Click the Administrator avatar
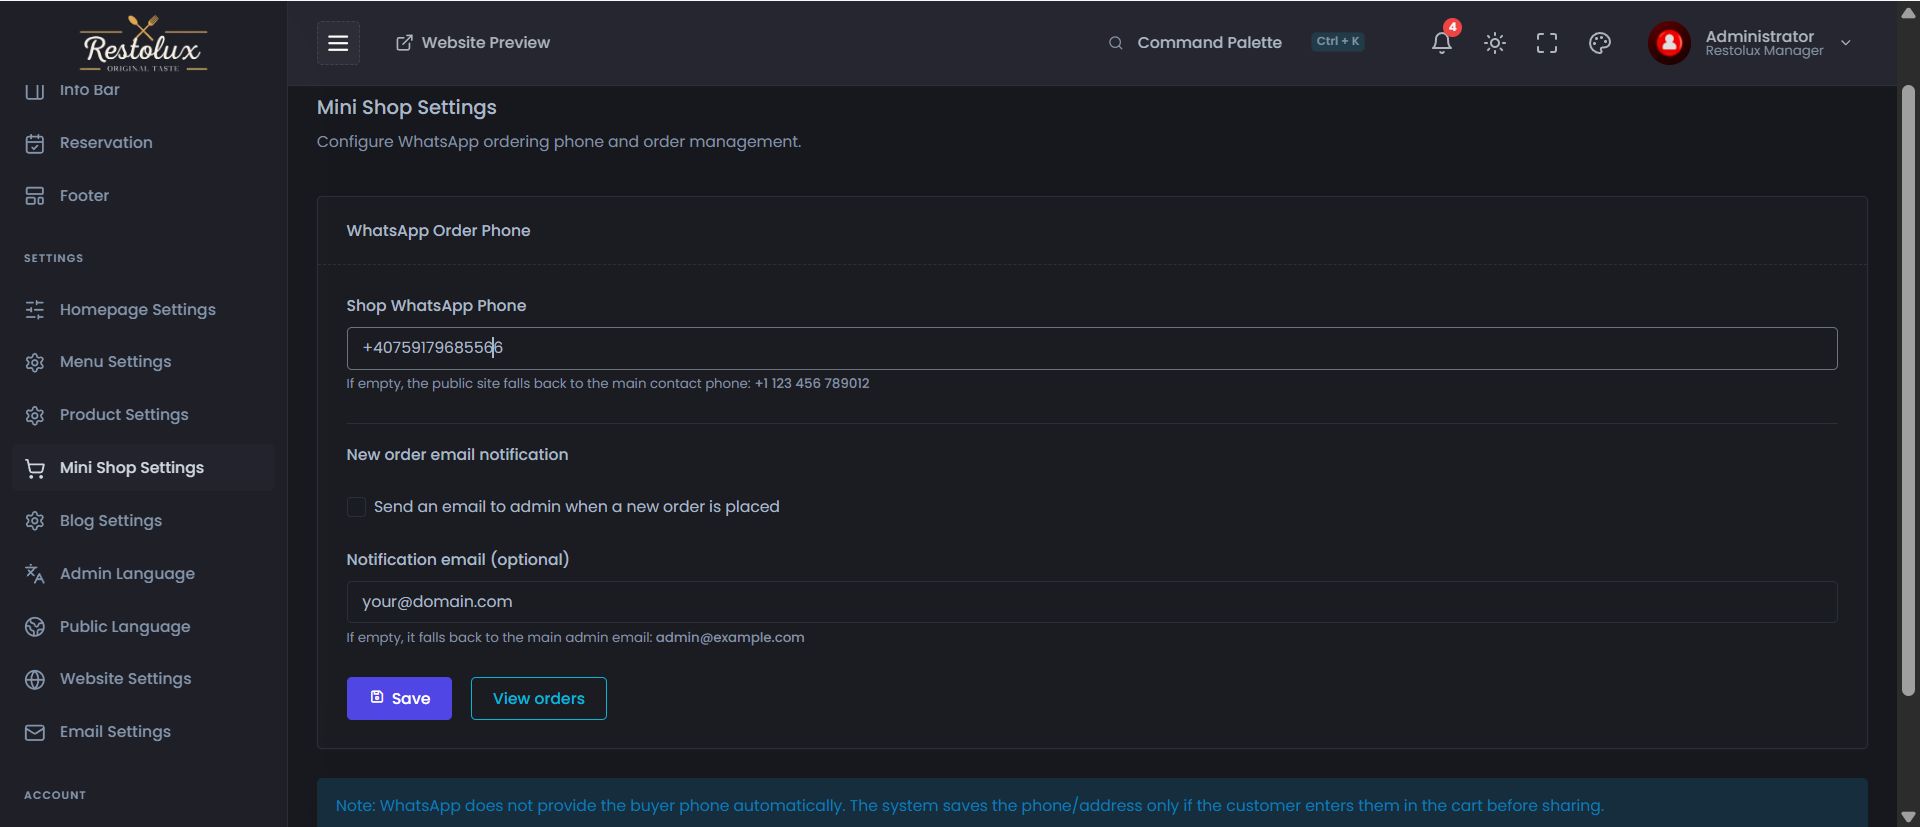This screenshot has height=827, width=1920. [1669, 43]
